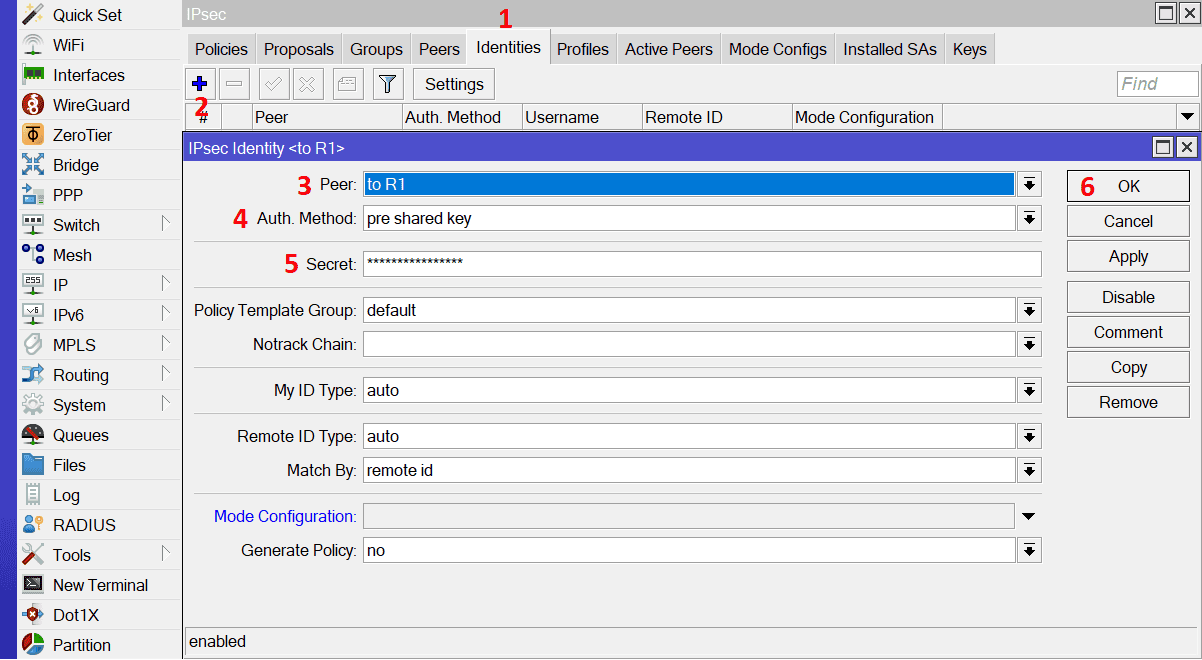Click the Disable button in identity dialog
Image resolution: width=1202 pixels, height=660 pixels.
pyautogui.click(x=1128, y=297)
